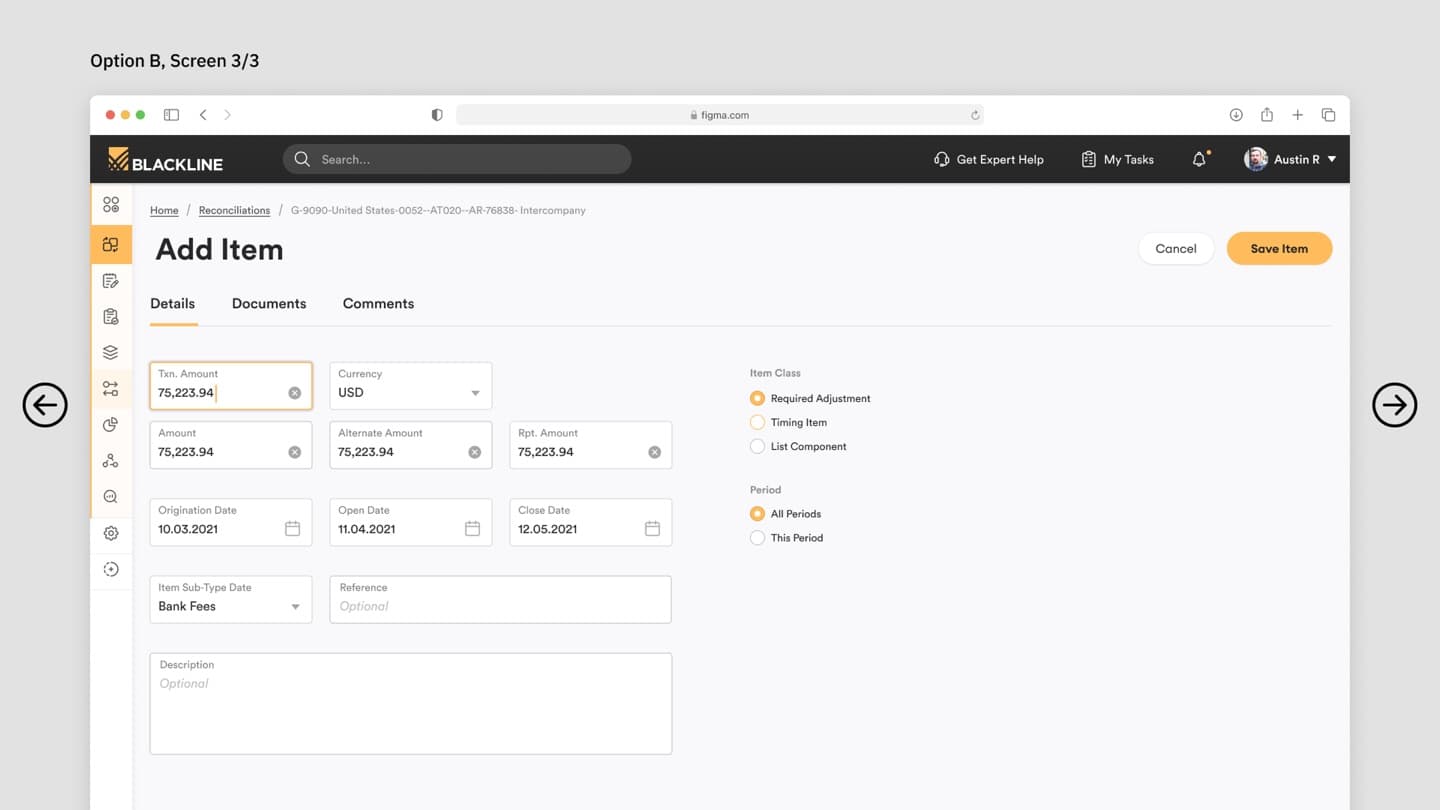The width and height of the screenshot is (1440, 810).
Task: Clear the Amount field with its X icon
Action: [295, 452]
